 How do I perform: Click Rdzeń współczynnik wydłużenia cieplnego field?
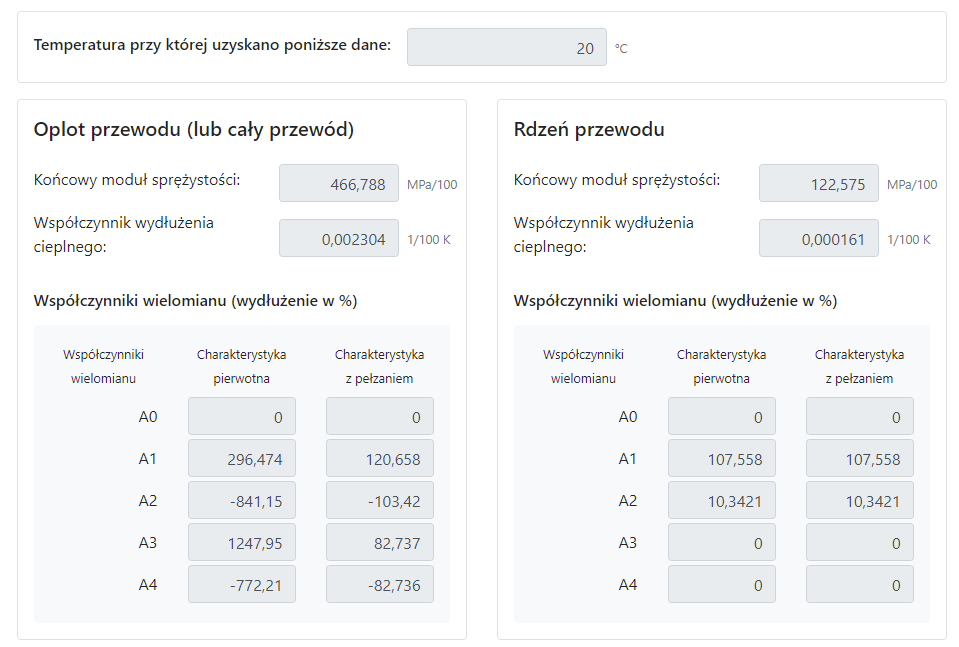(x=818, y=238)
